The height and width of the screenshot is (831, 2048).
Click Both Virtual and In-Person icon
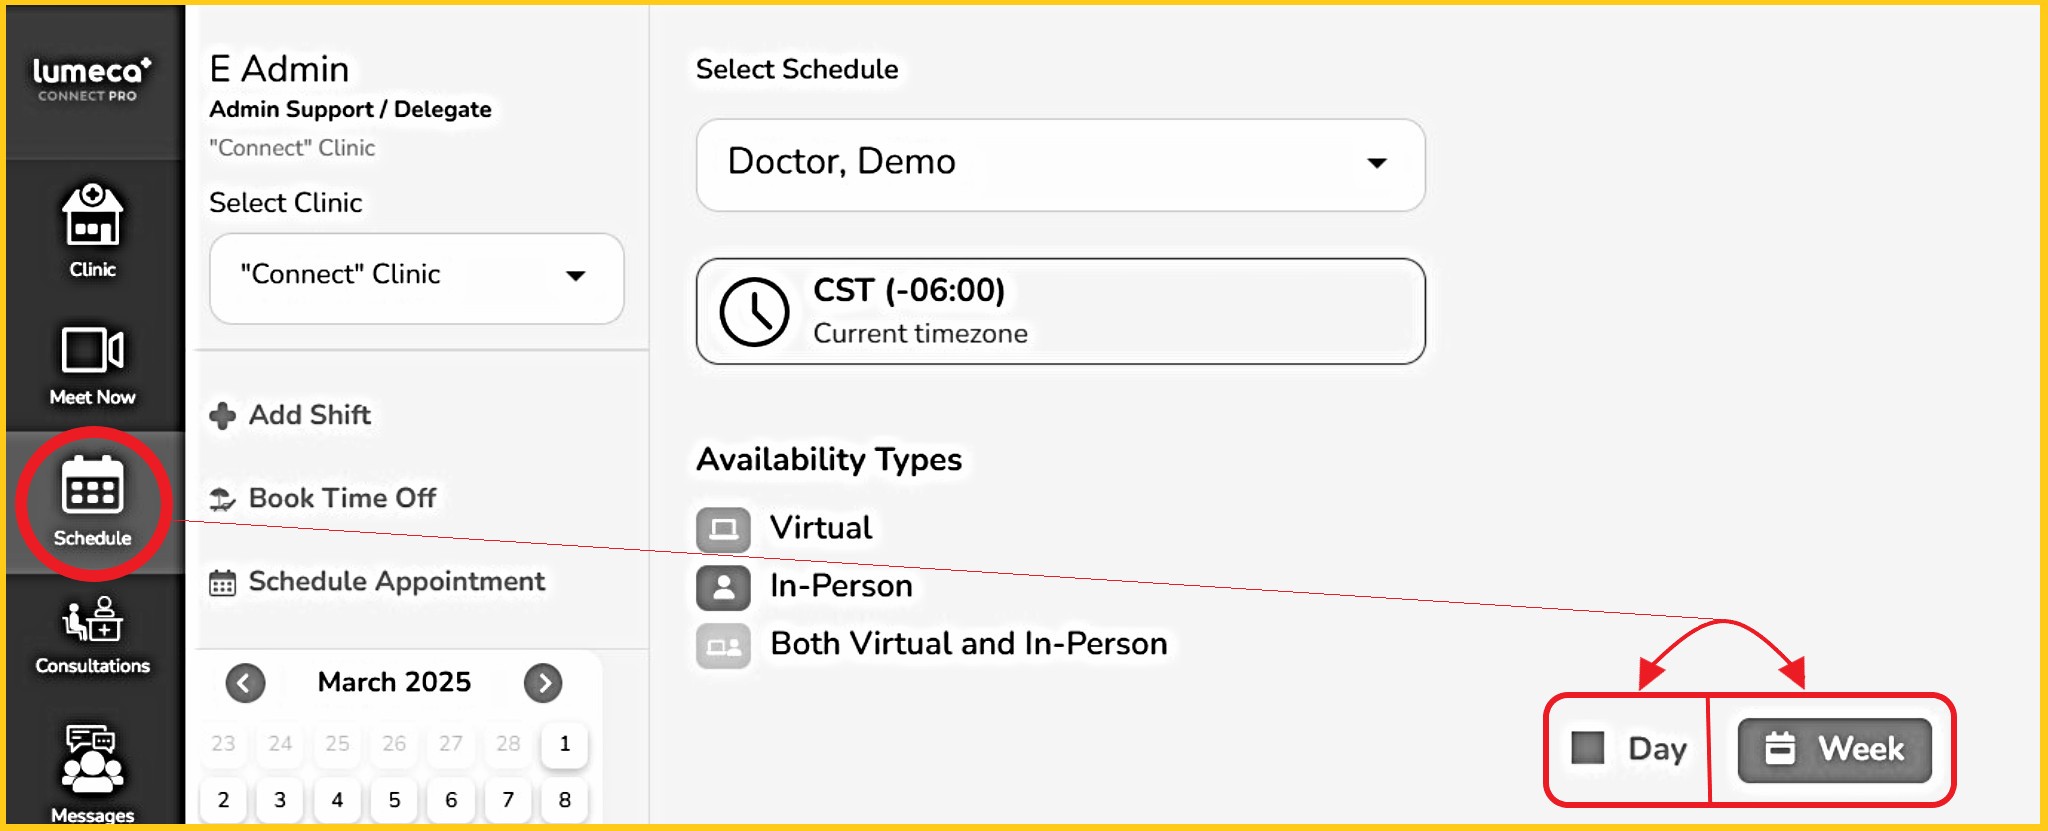click(723, 646)
